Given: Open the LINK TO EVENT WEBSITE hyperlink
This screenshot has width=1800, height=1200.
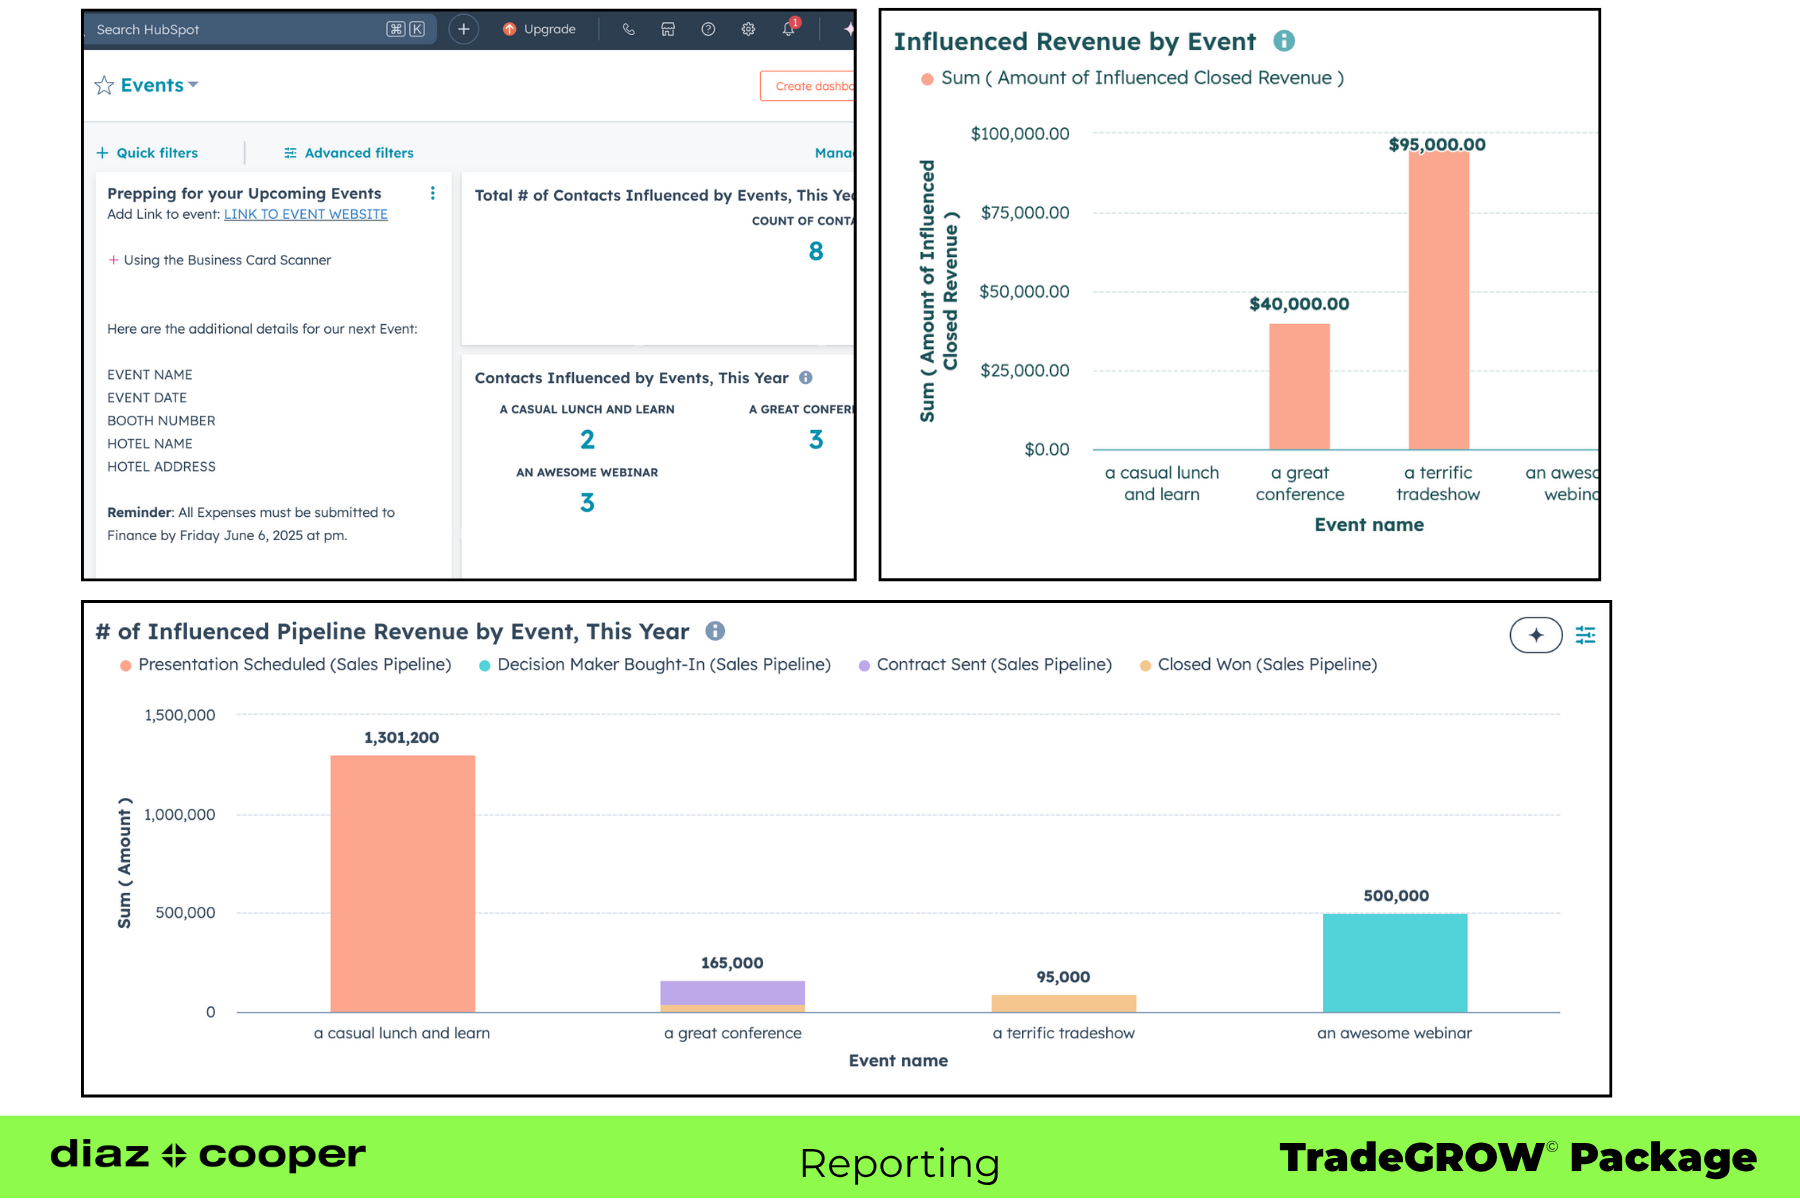Looking at the screenshot, I should click(305, 214).
